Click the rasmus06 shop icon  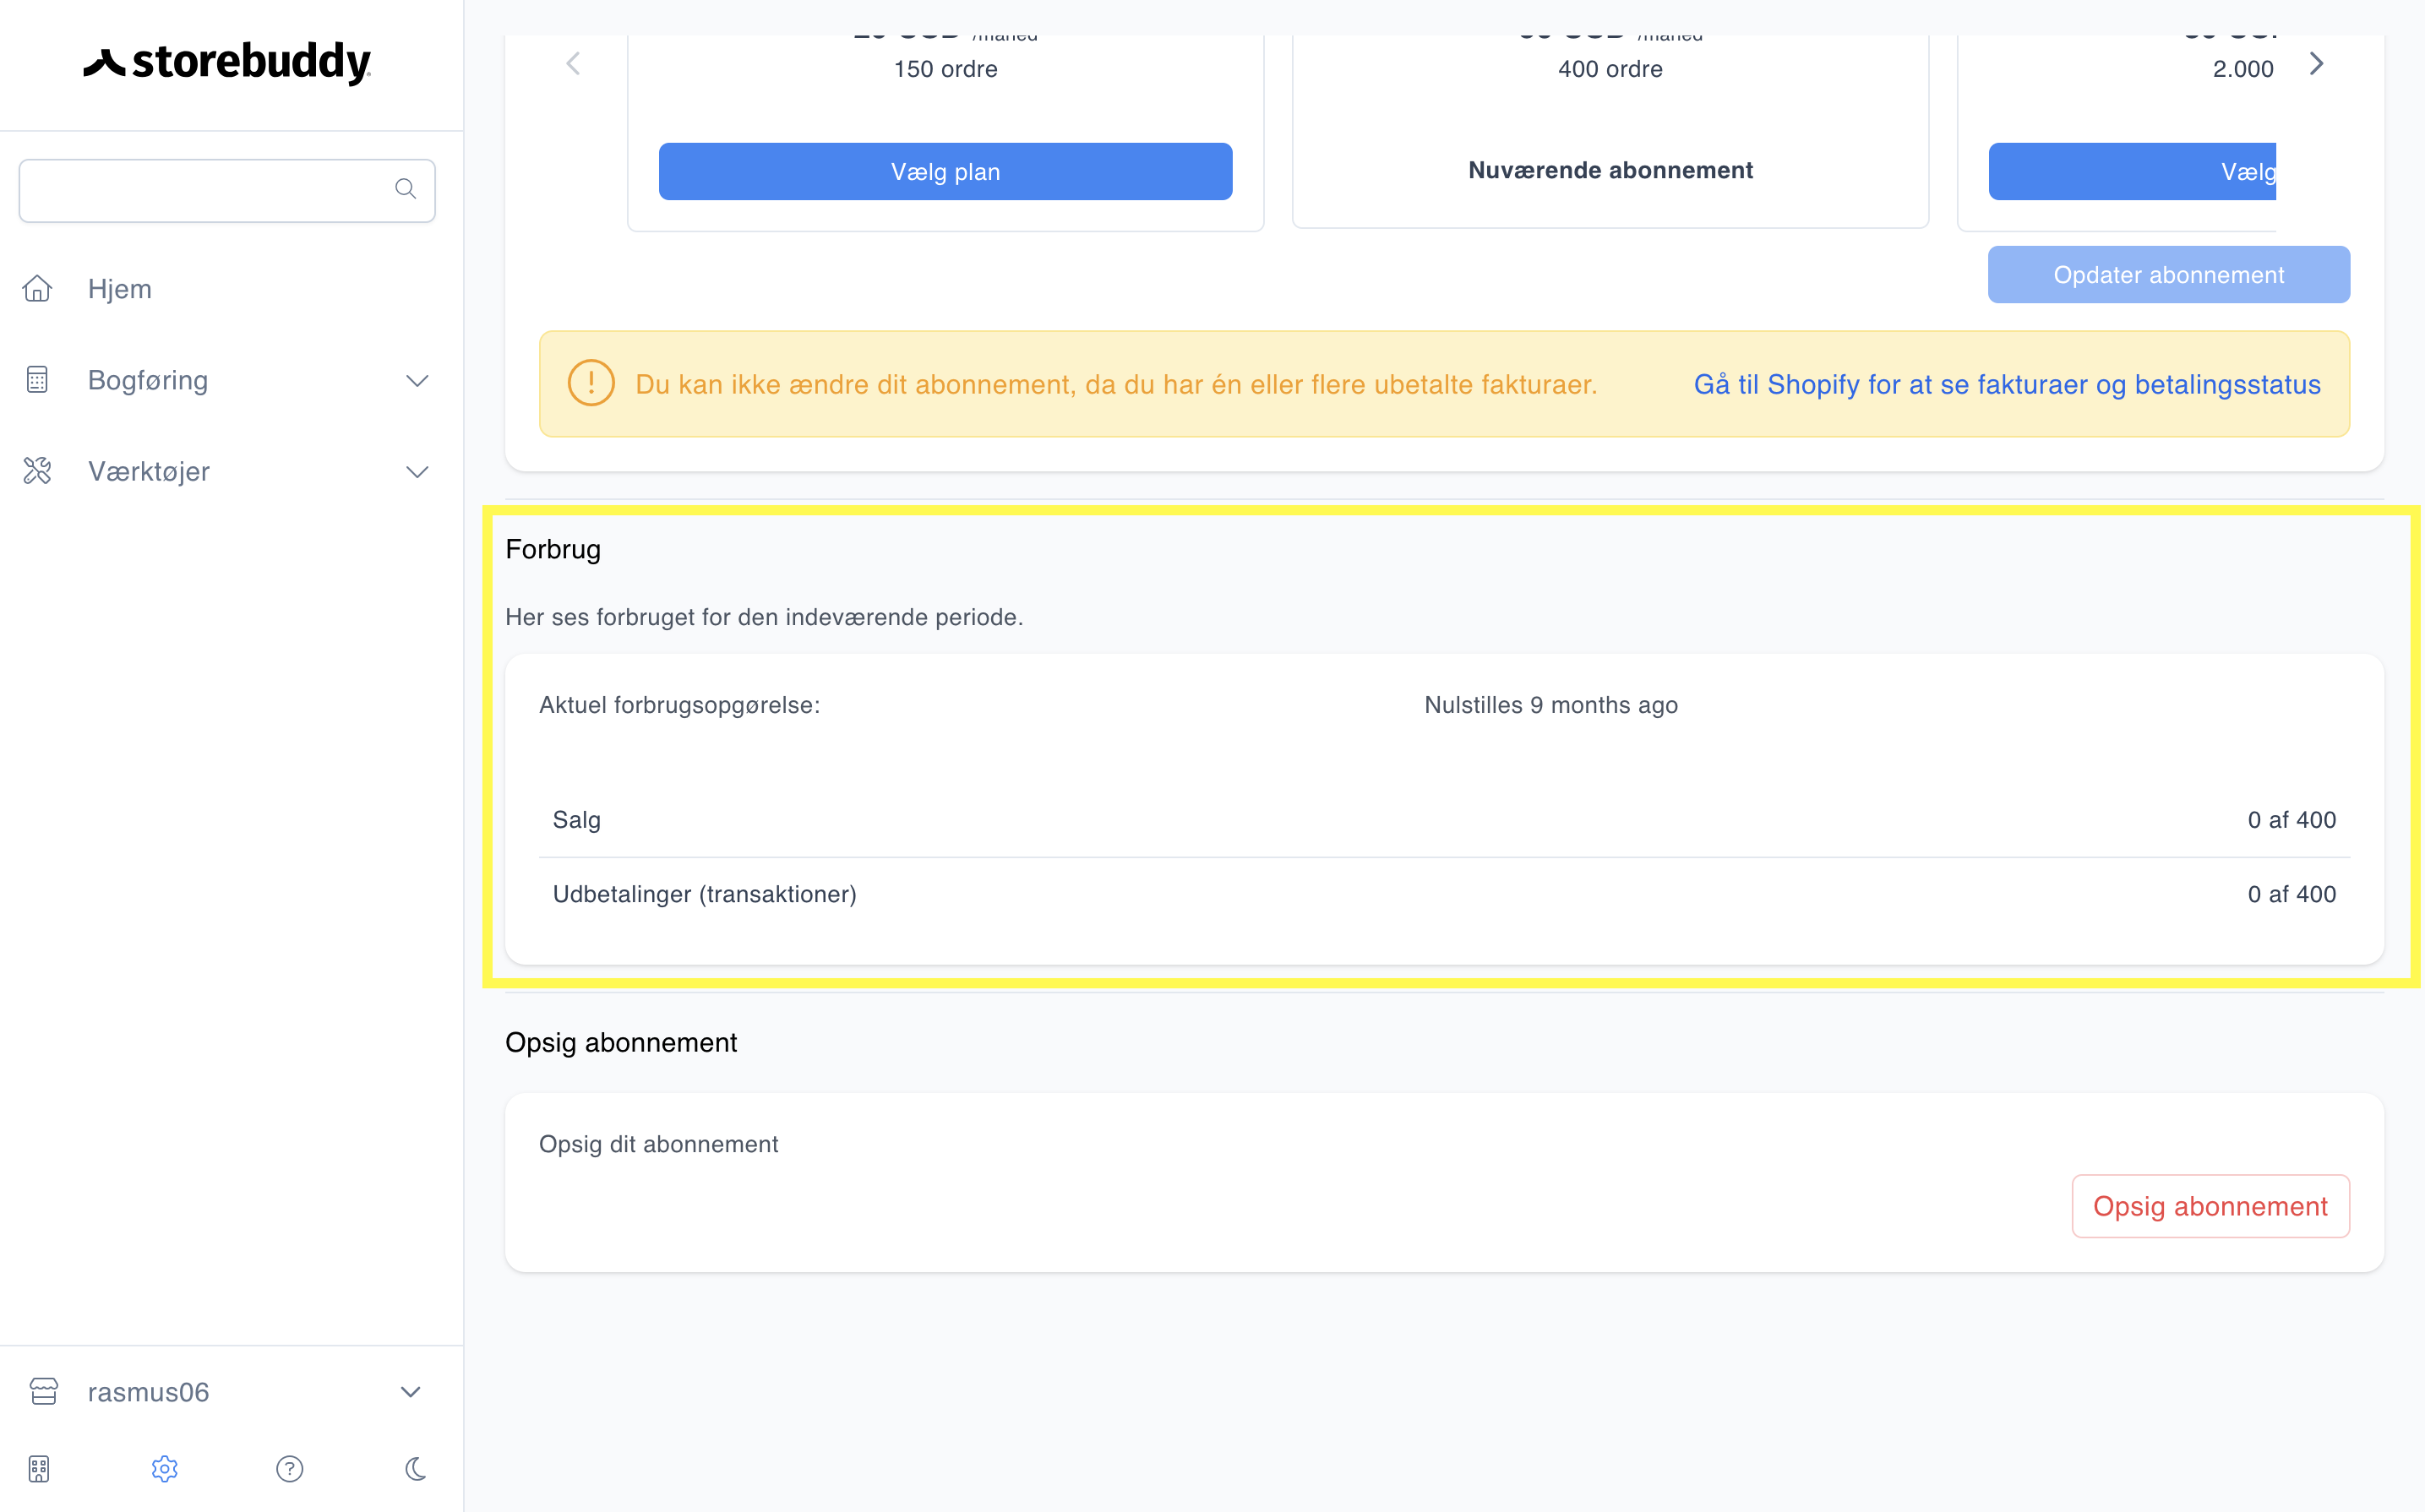coord(43,1391)
